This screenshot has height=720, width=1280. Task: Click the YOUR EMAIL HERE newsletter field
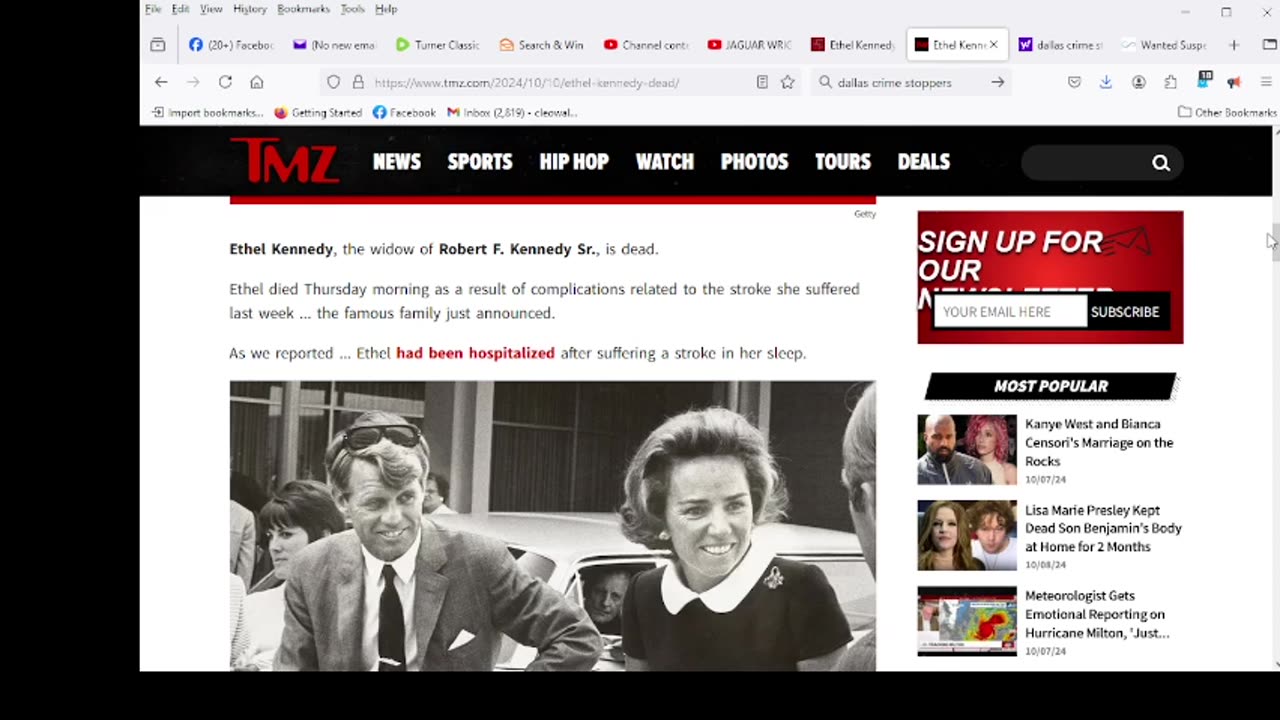pyautogui.click(x=1010, y=312)
